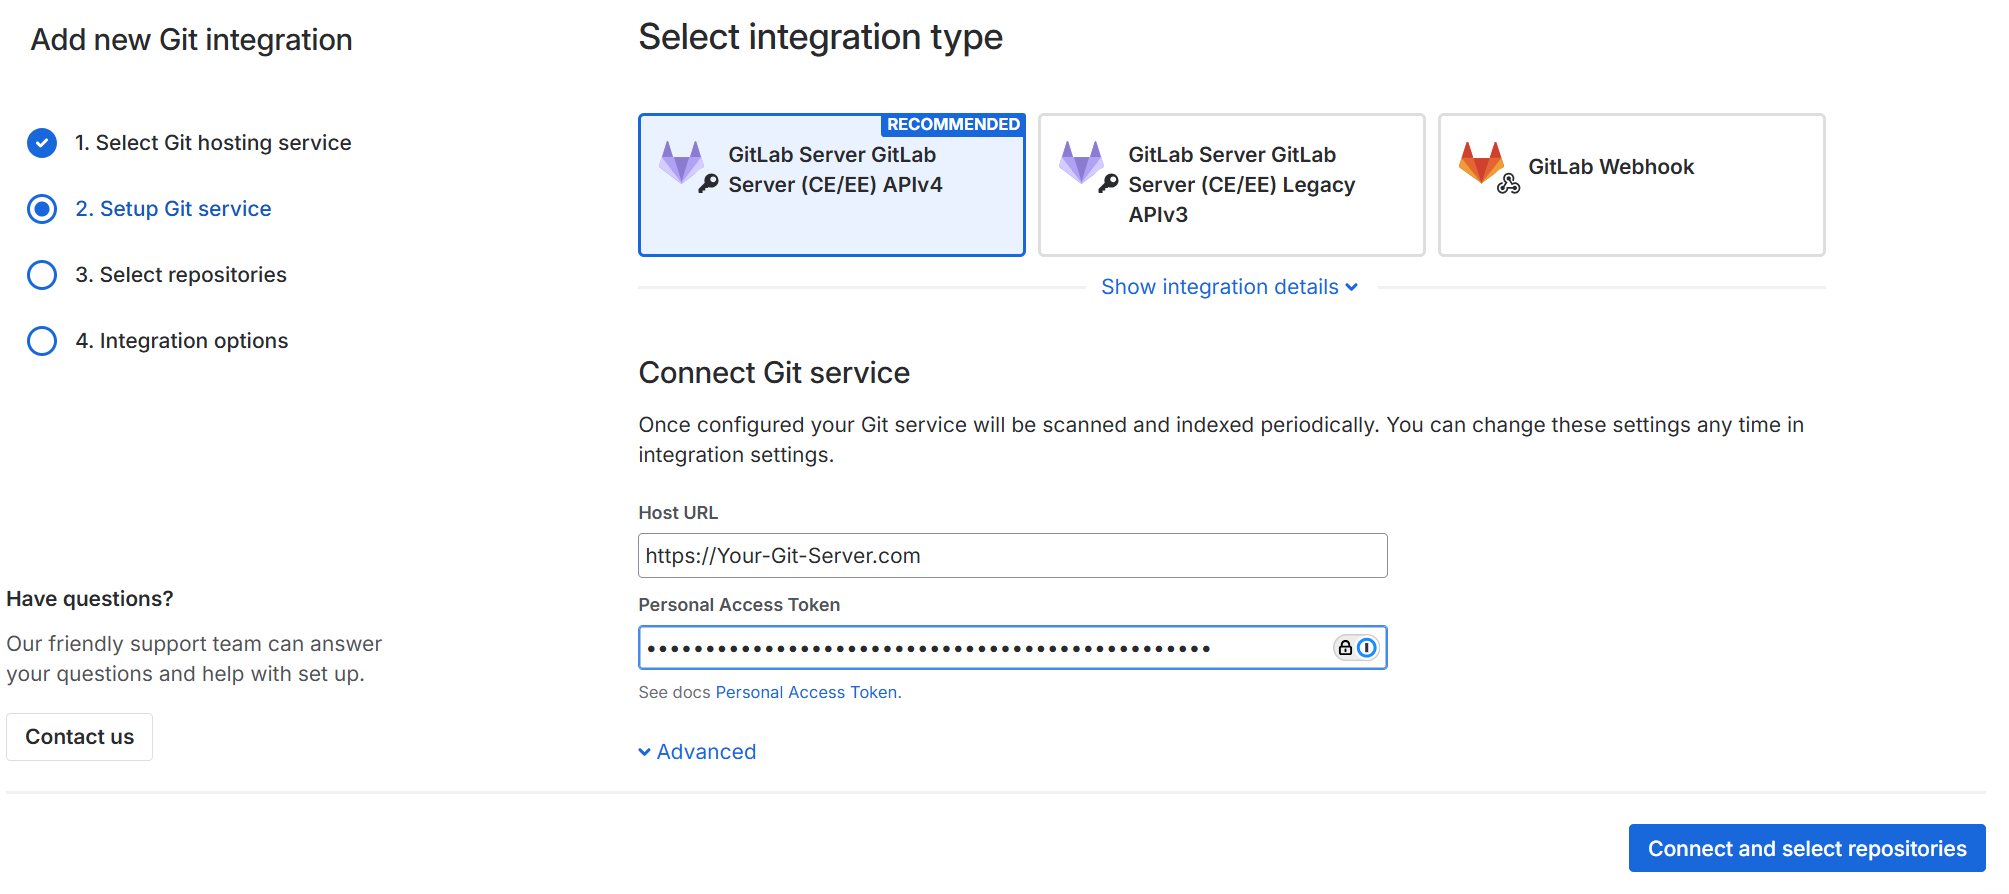Click Connect and select repositories button
2009x894 pixels.
pyautogui.click(x=1806, y=848)
